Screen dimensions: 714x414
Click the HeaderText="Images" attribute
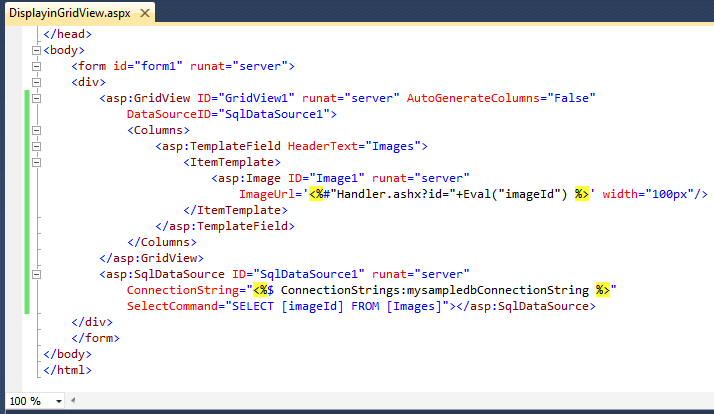tap(354, 146)
